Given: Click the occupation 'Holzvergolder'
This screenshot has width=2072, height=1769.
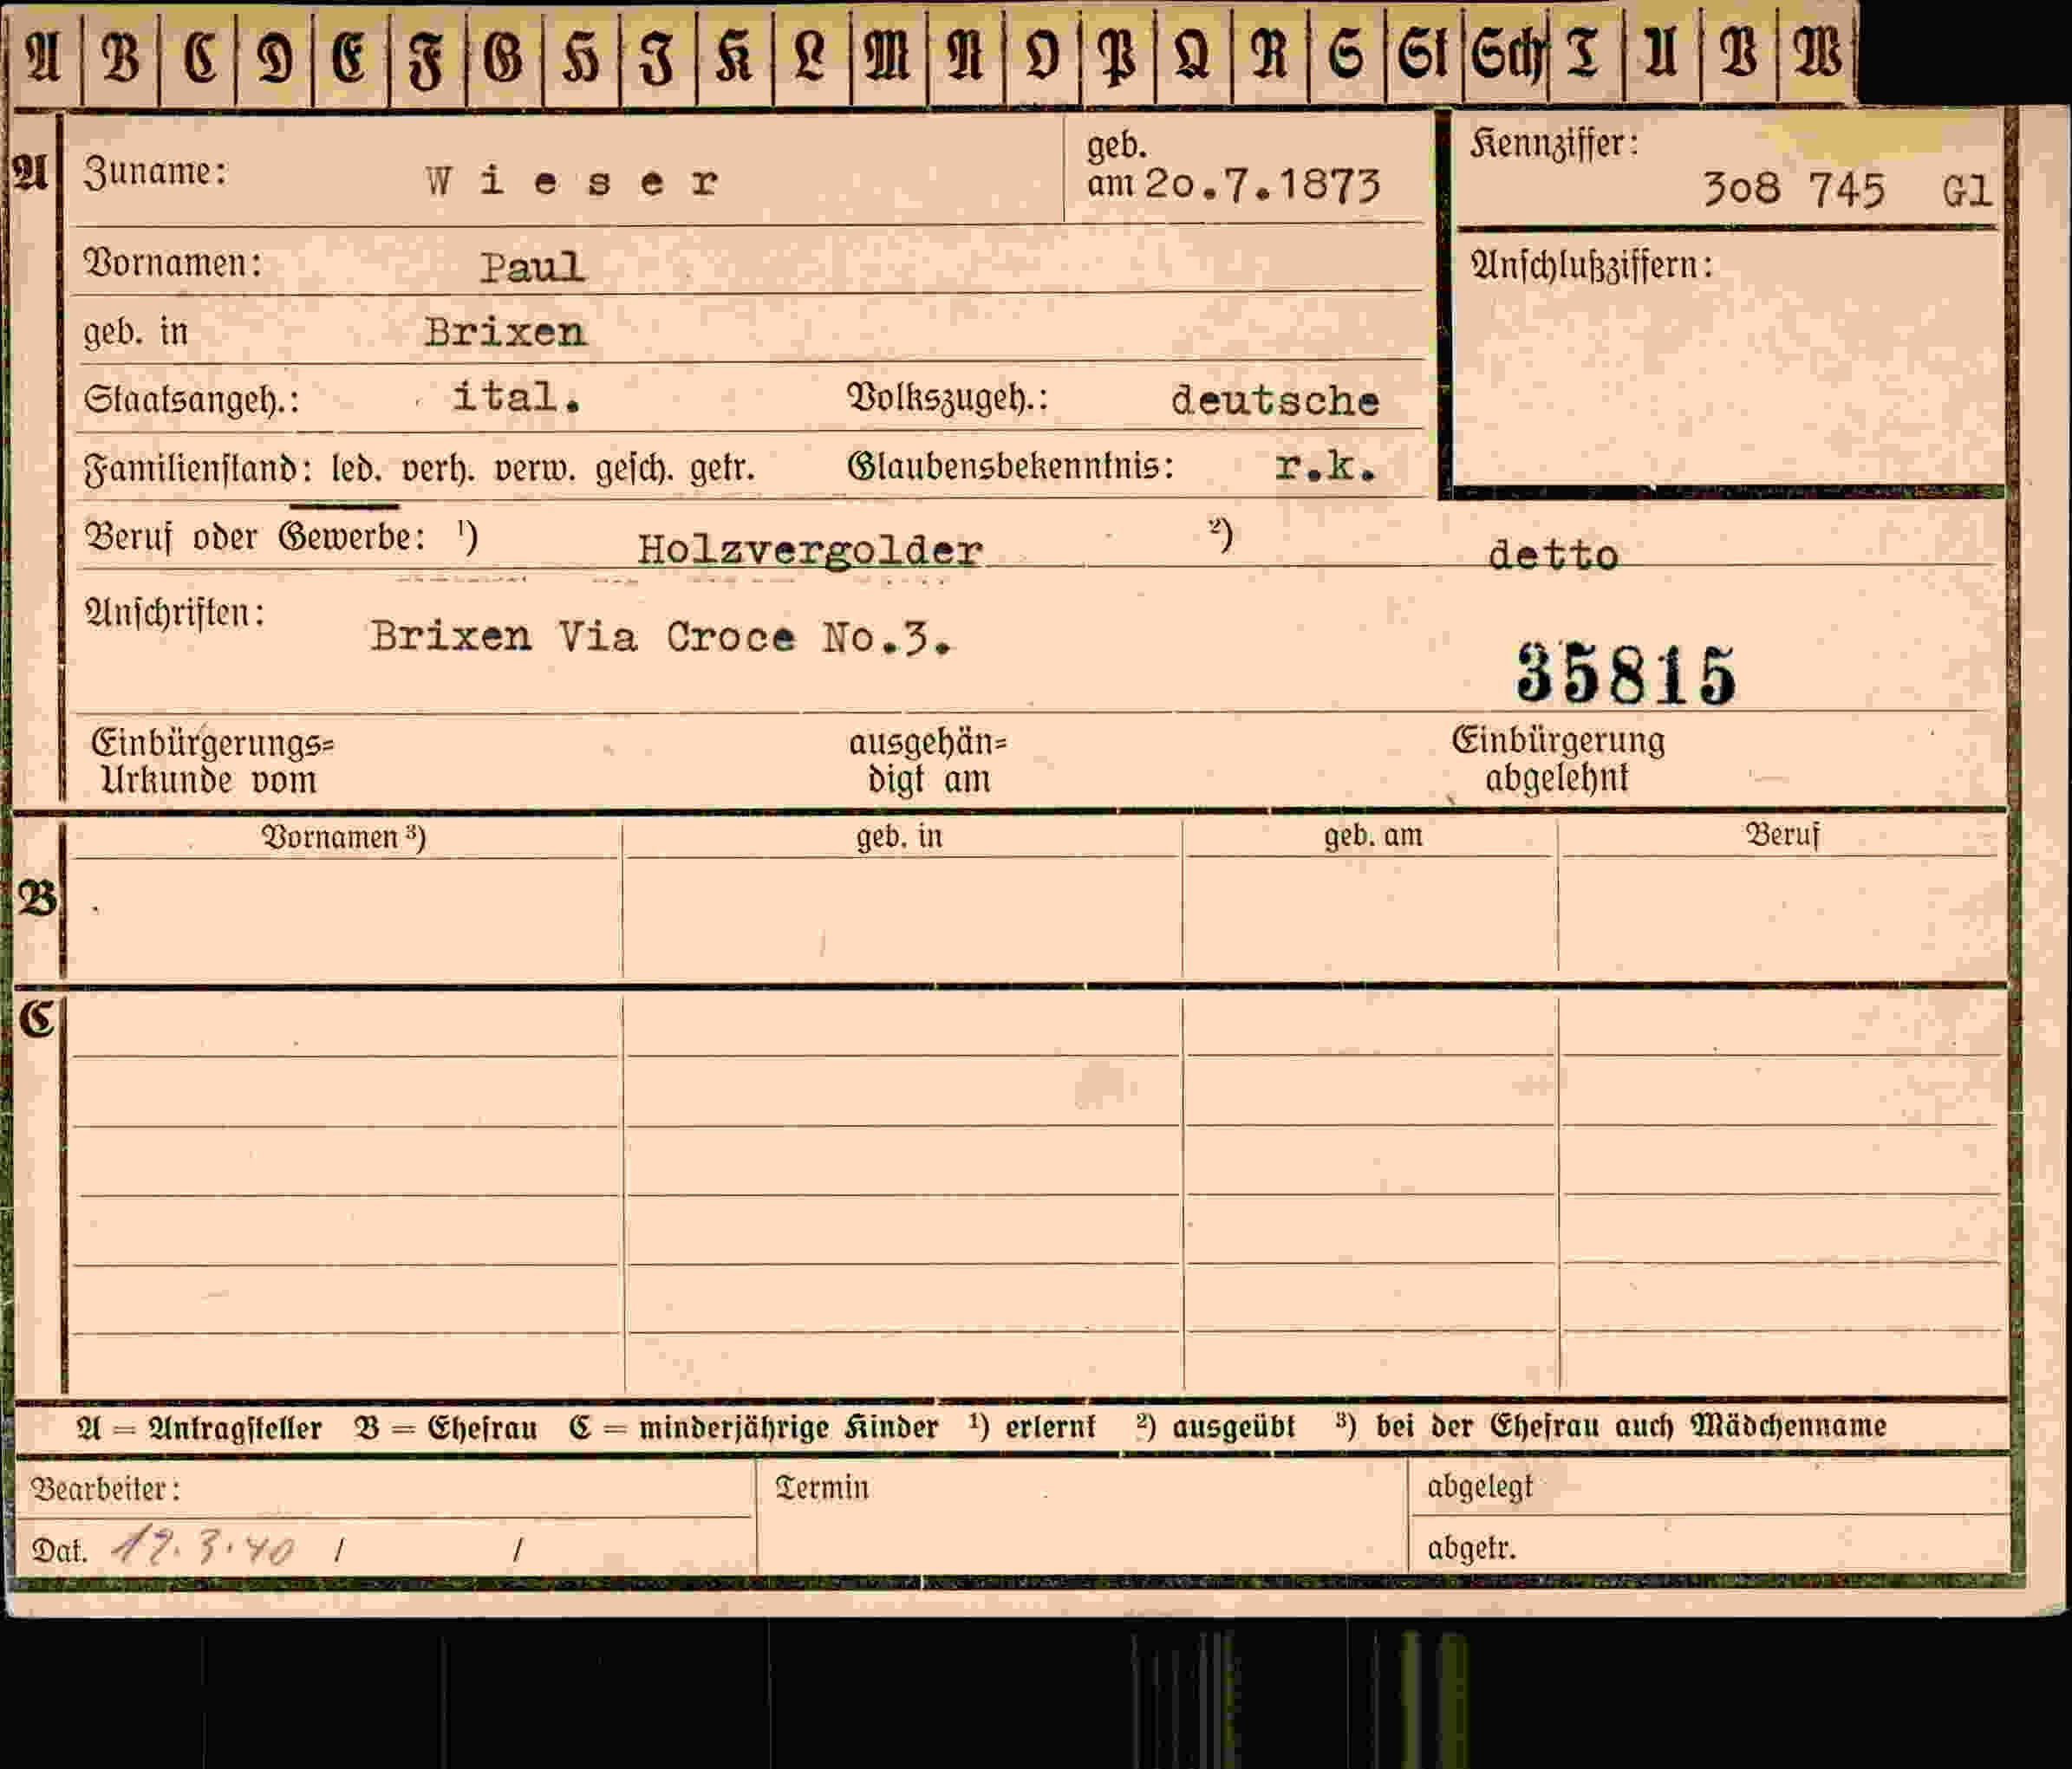Looking at the screenshot, I should click(x=810, y=551).
